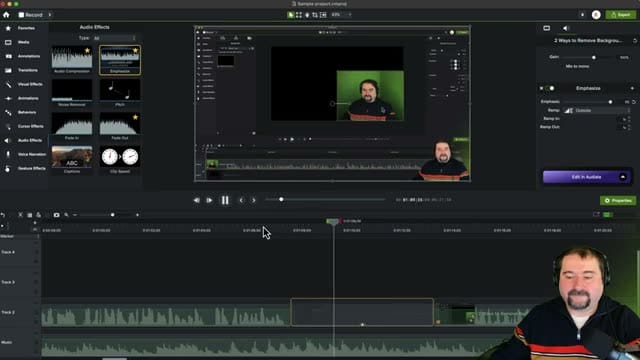640x360 pixels.
Task: Select the Edit arrow tool above canvas
Action: pos(291,15)
